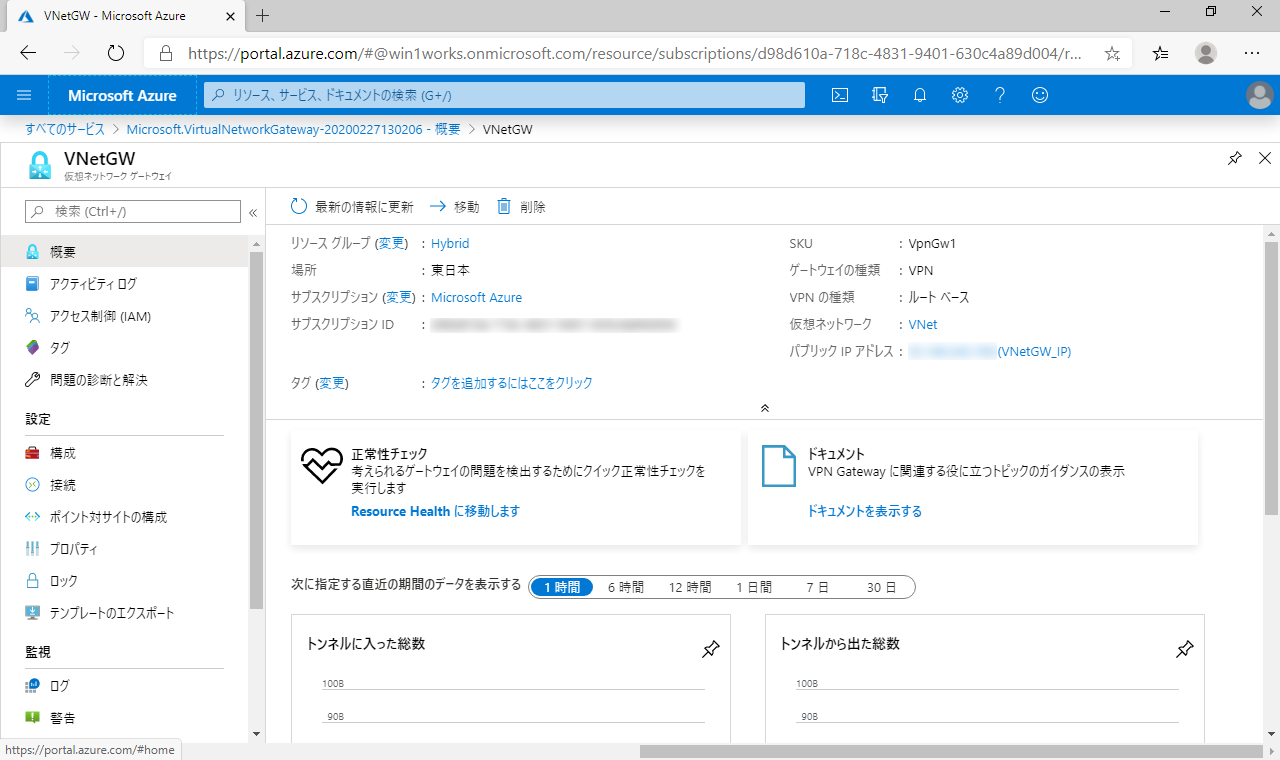Open ロック in the sidebar

pos(125,581)
